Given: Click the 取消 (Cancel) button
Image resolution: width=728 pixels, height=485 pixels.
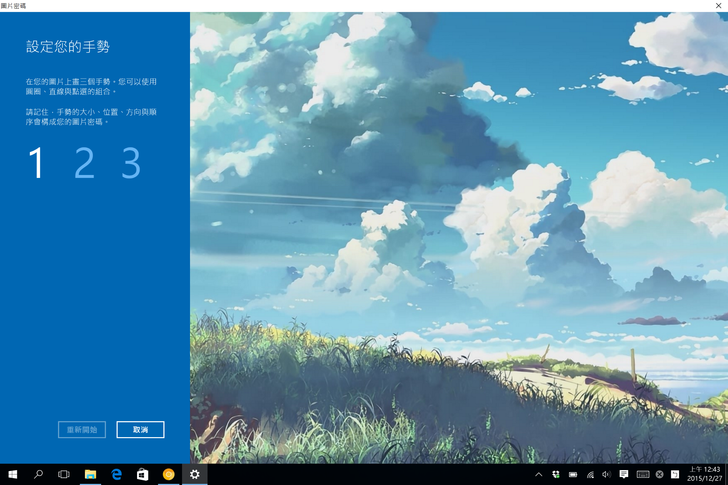Looking at the screenshot, I should pyautogui.click(x=140, y=429).
